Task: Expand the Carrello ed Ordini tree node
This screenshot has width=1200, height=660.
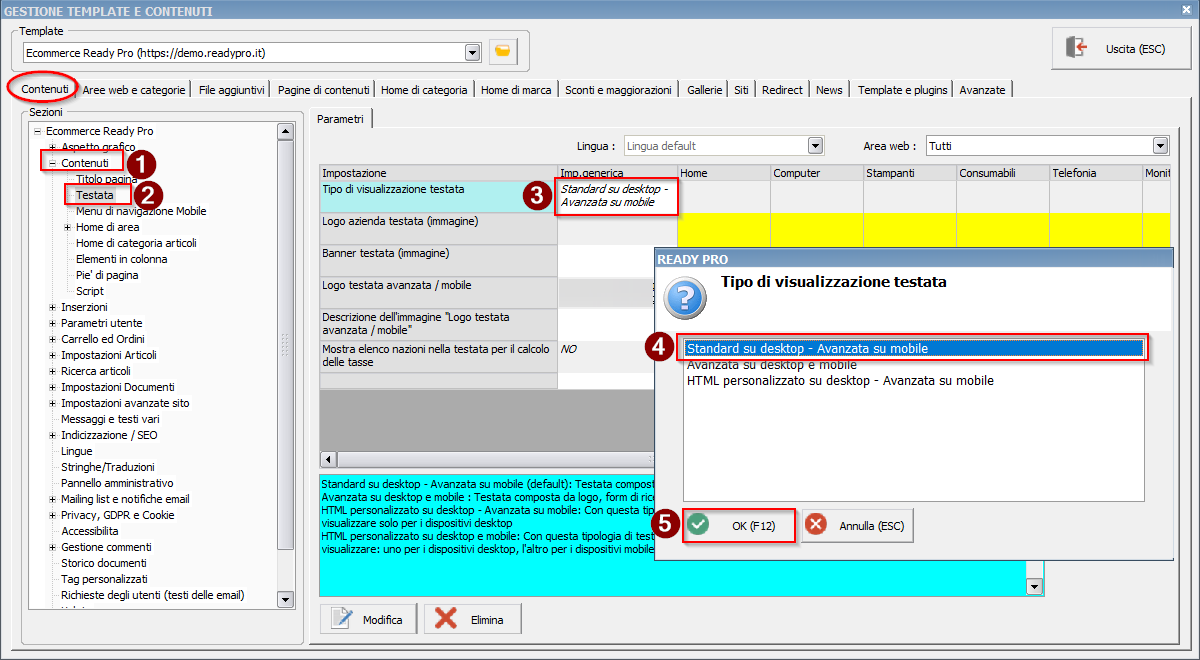Action: 52,339
